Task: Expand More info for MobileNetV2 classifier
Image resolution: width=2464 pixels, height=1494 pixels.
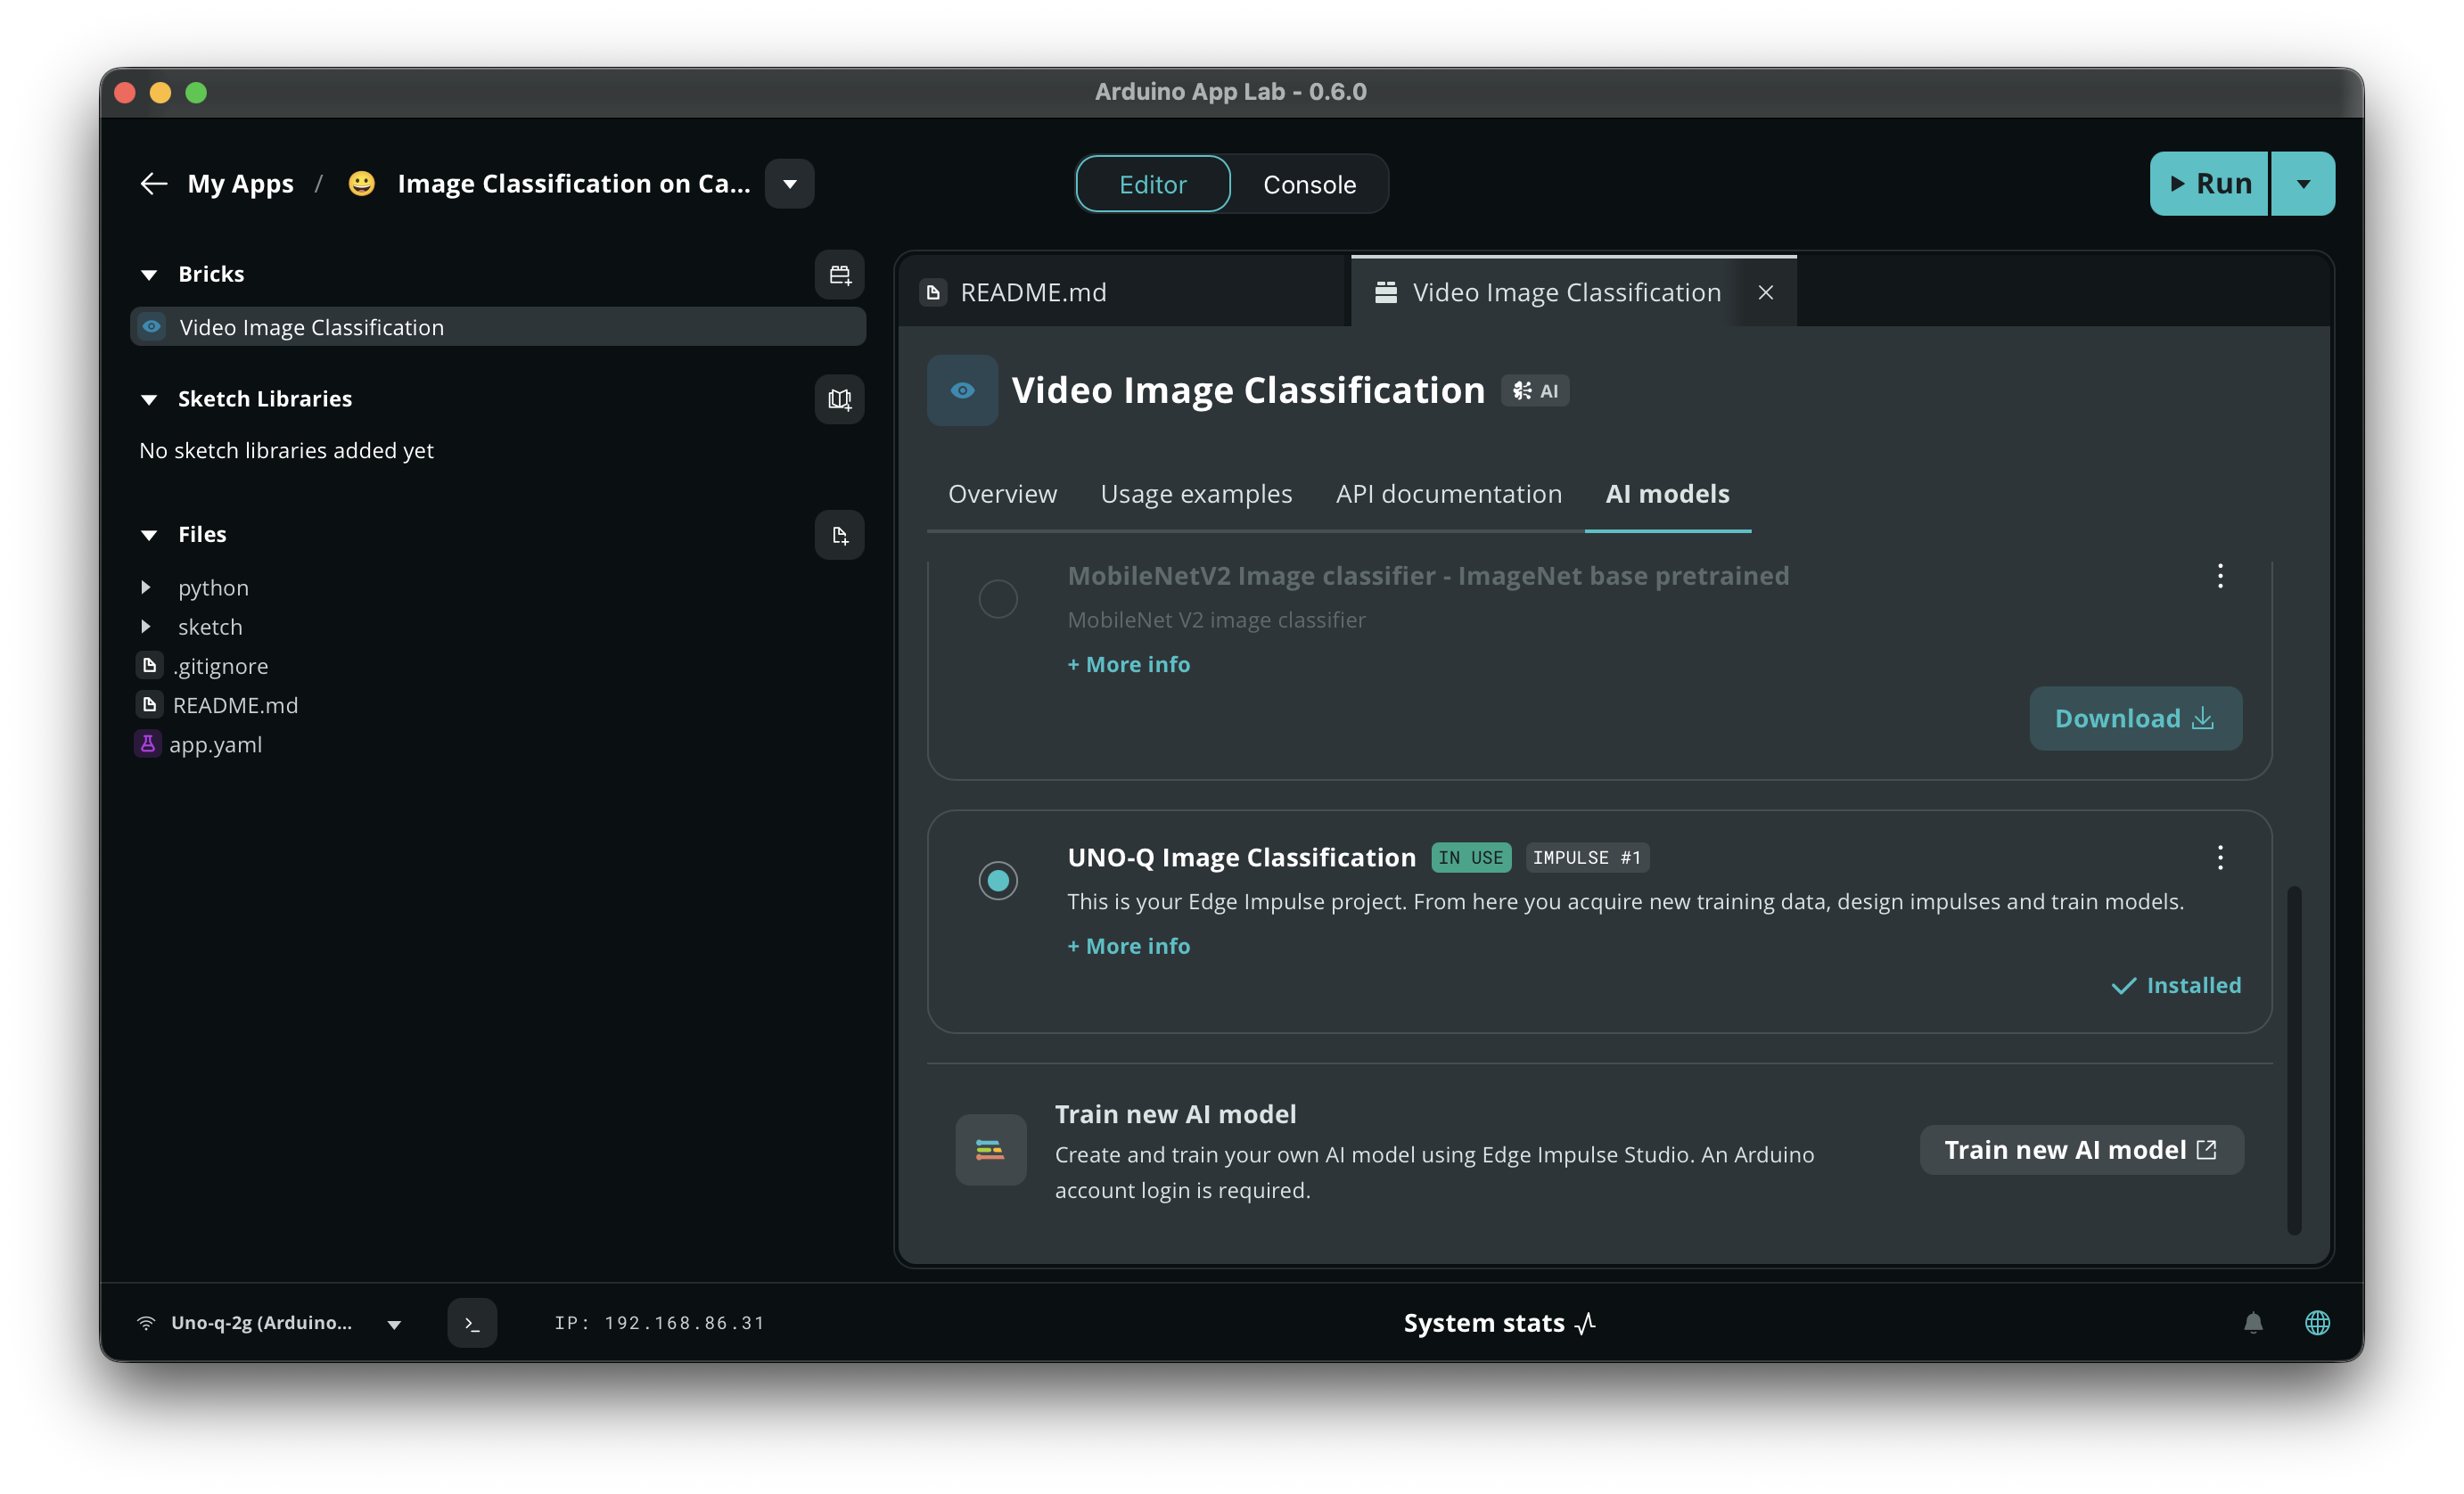Action: pos(1128,665)
